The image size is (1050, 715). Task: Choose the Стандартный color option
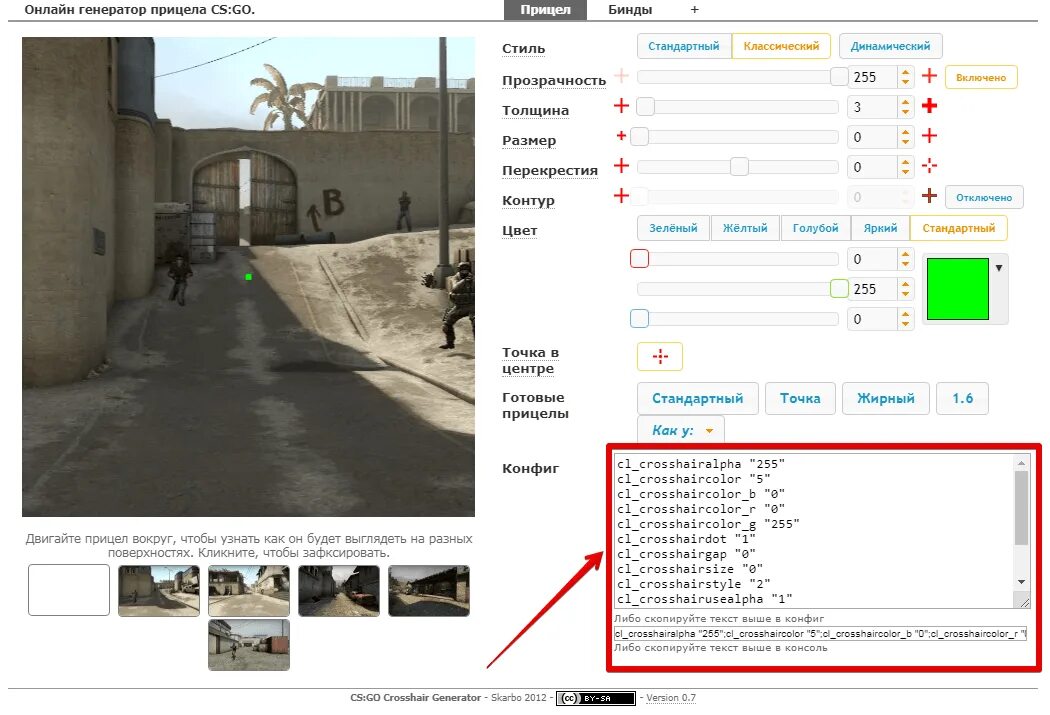click(958, 228)
